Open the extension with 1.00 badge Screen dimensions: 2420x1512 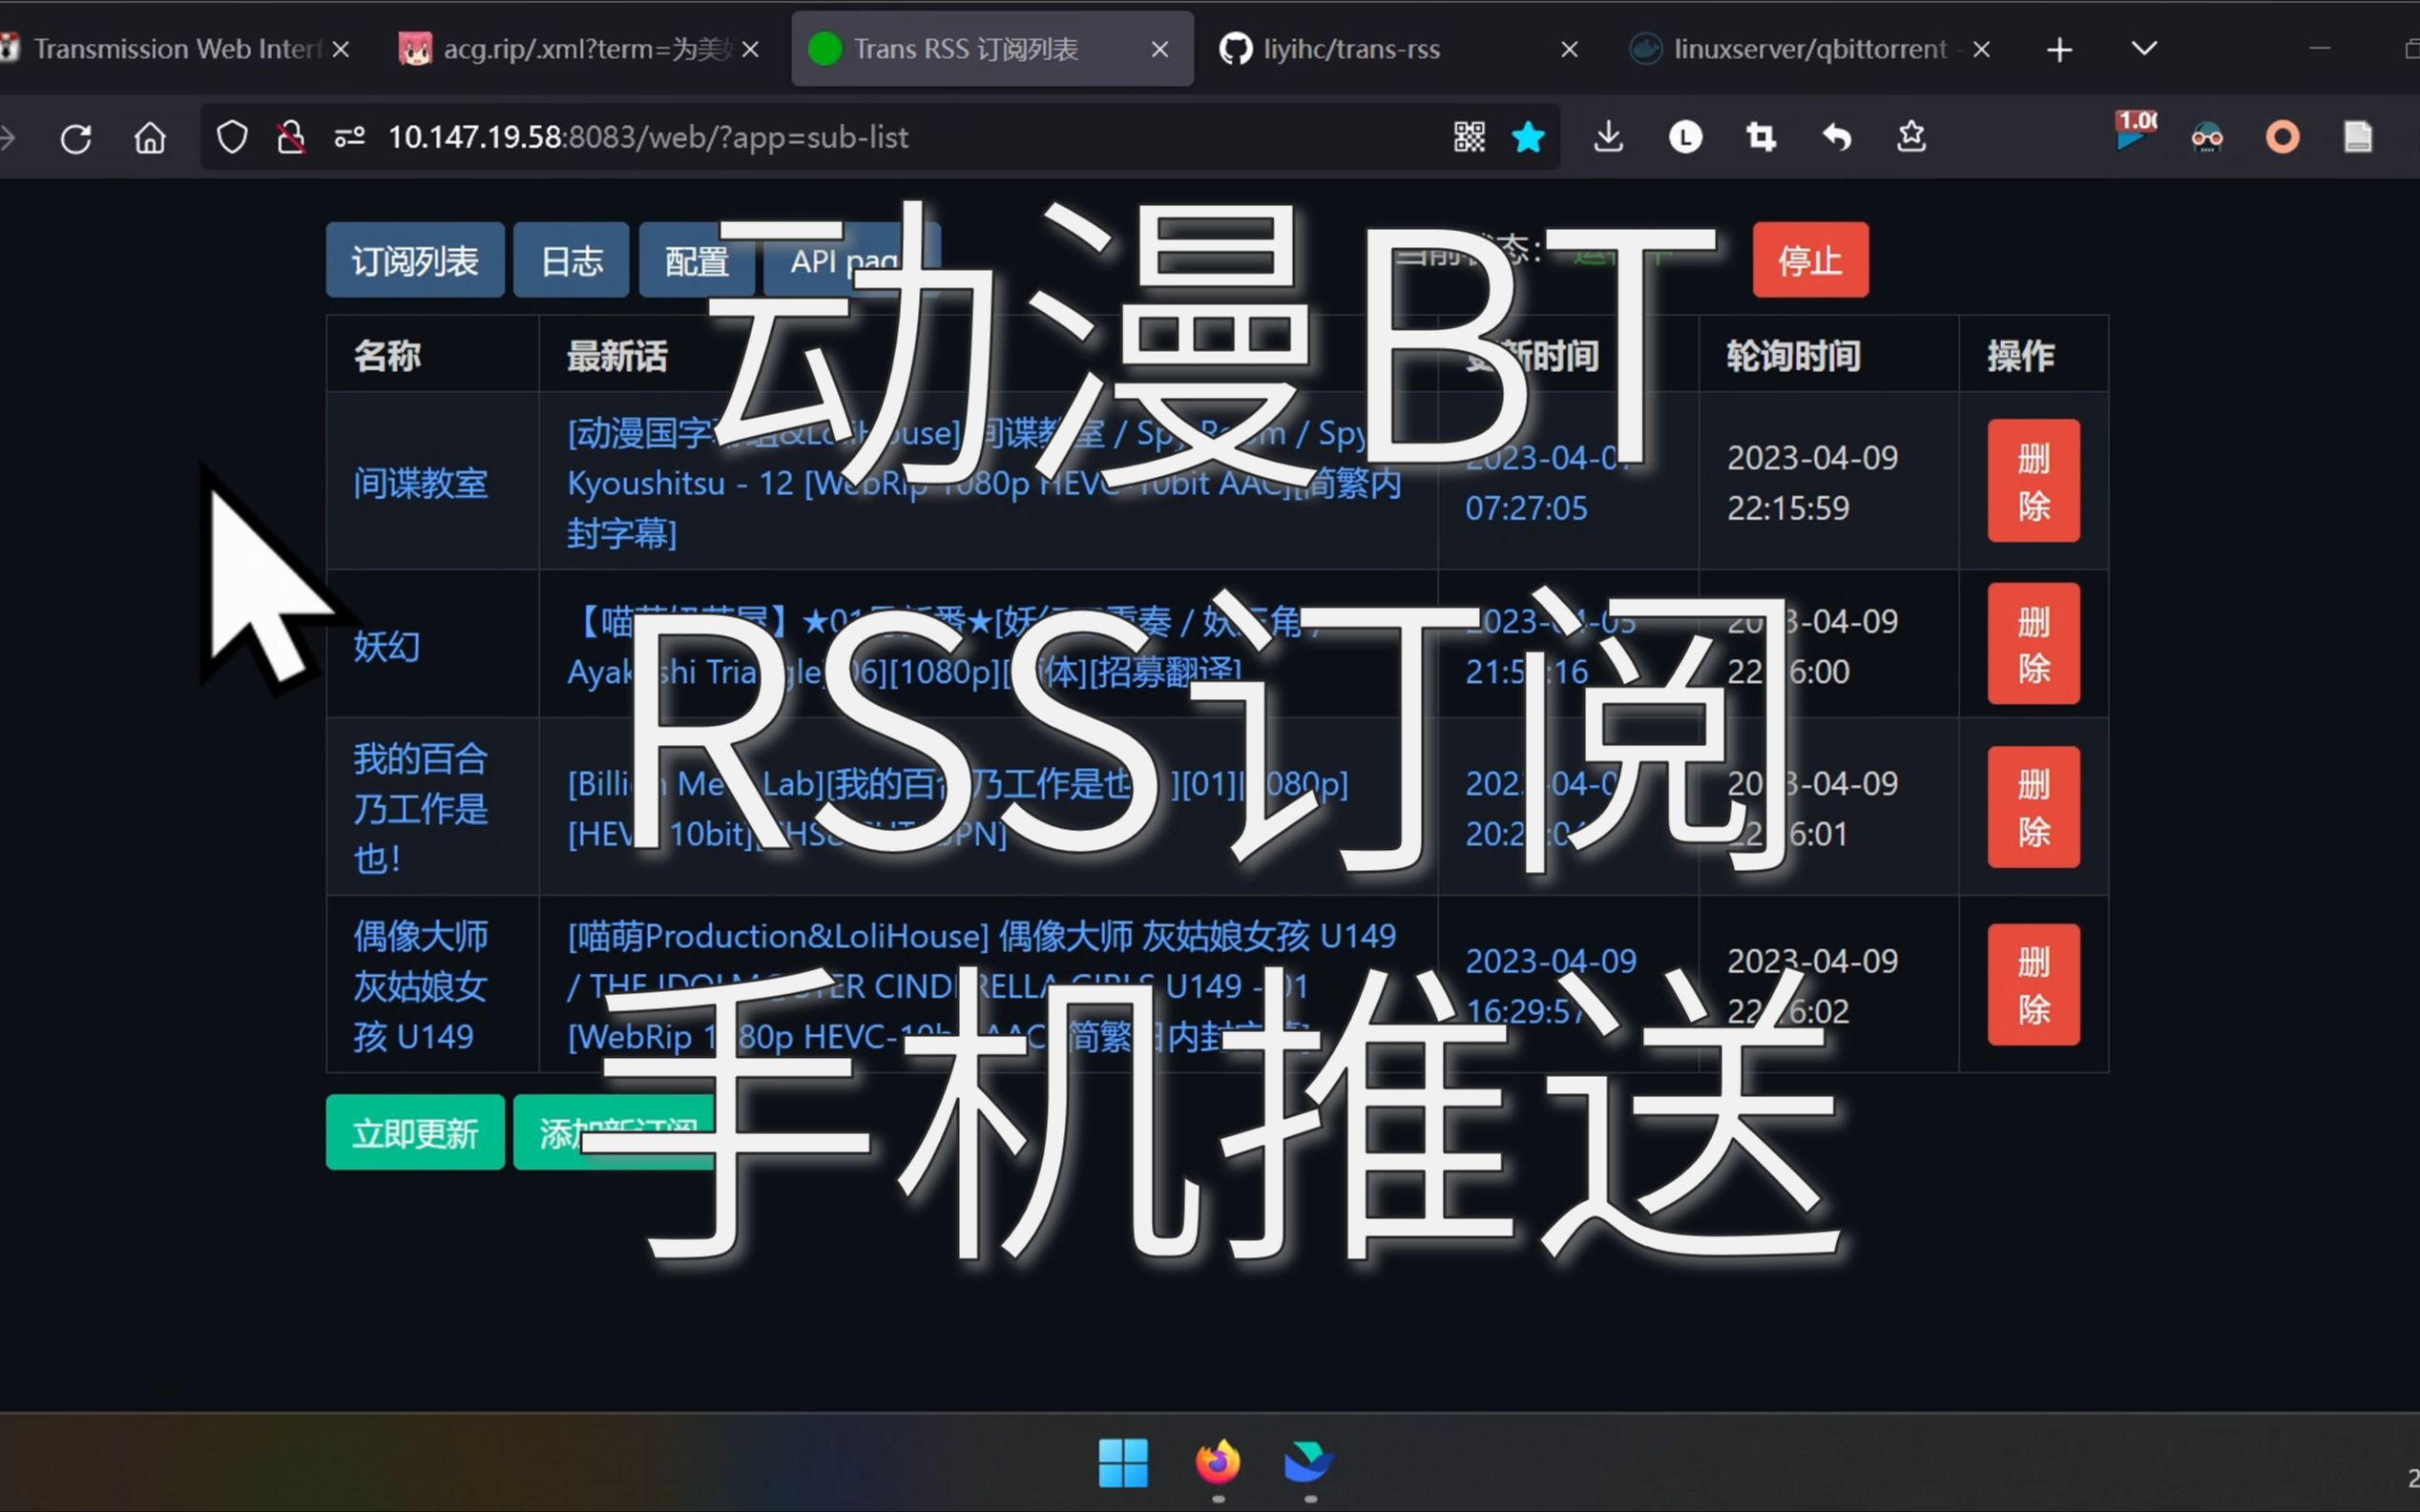[x=2134, y=132]
